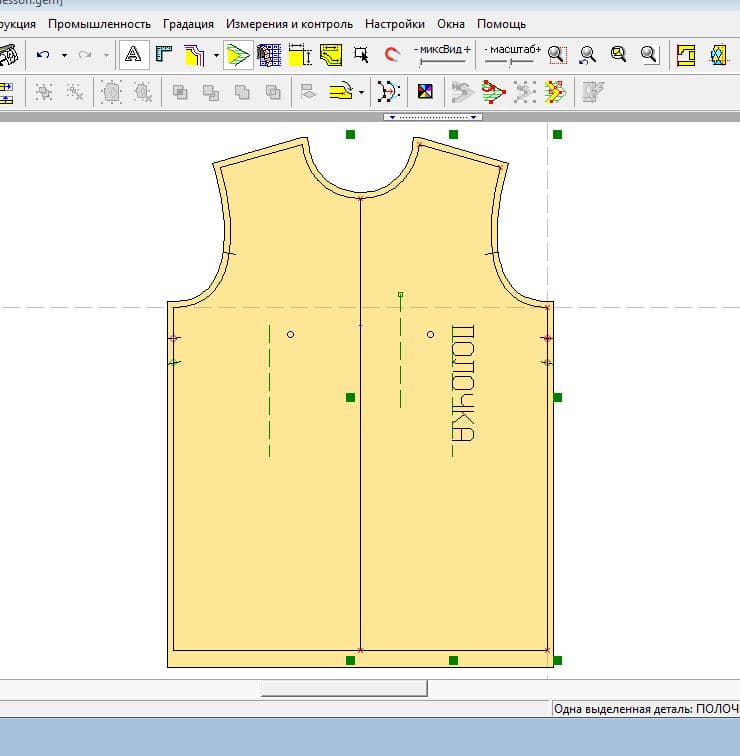Click the Undo arrow icon

(43, 55)
